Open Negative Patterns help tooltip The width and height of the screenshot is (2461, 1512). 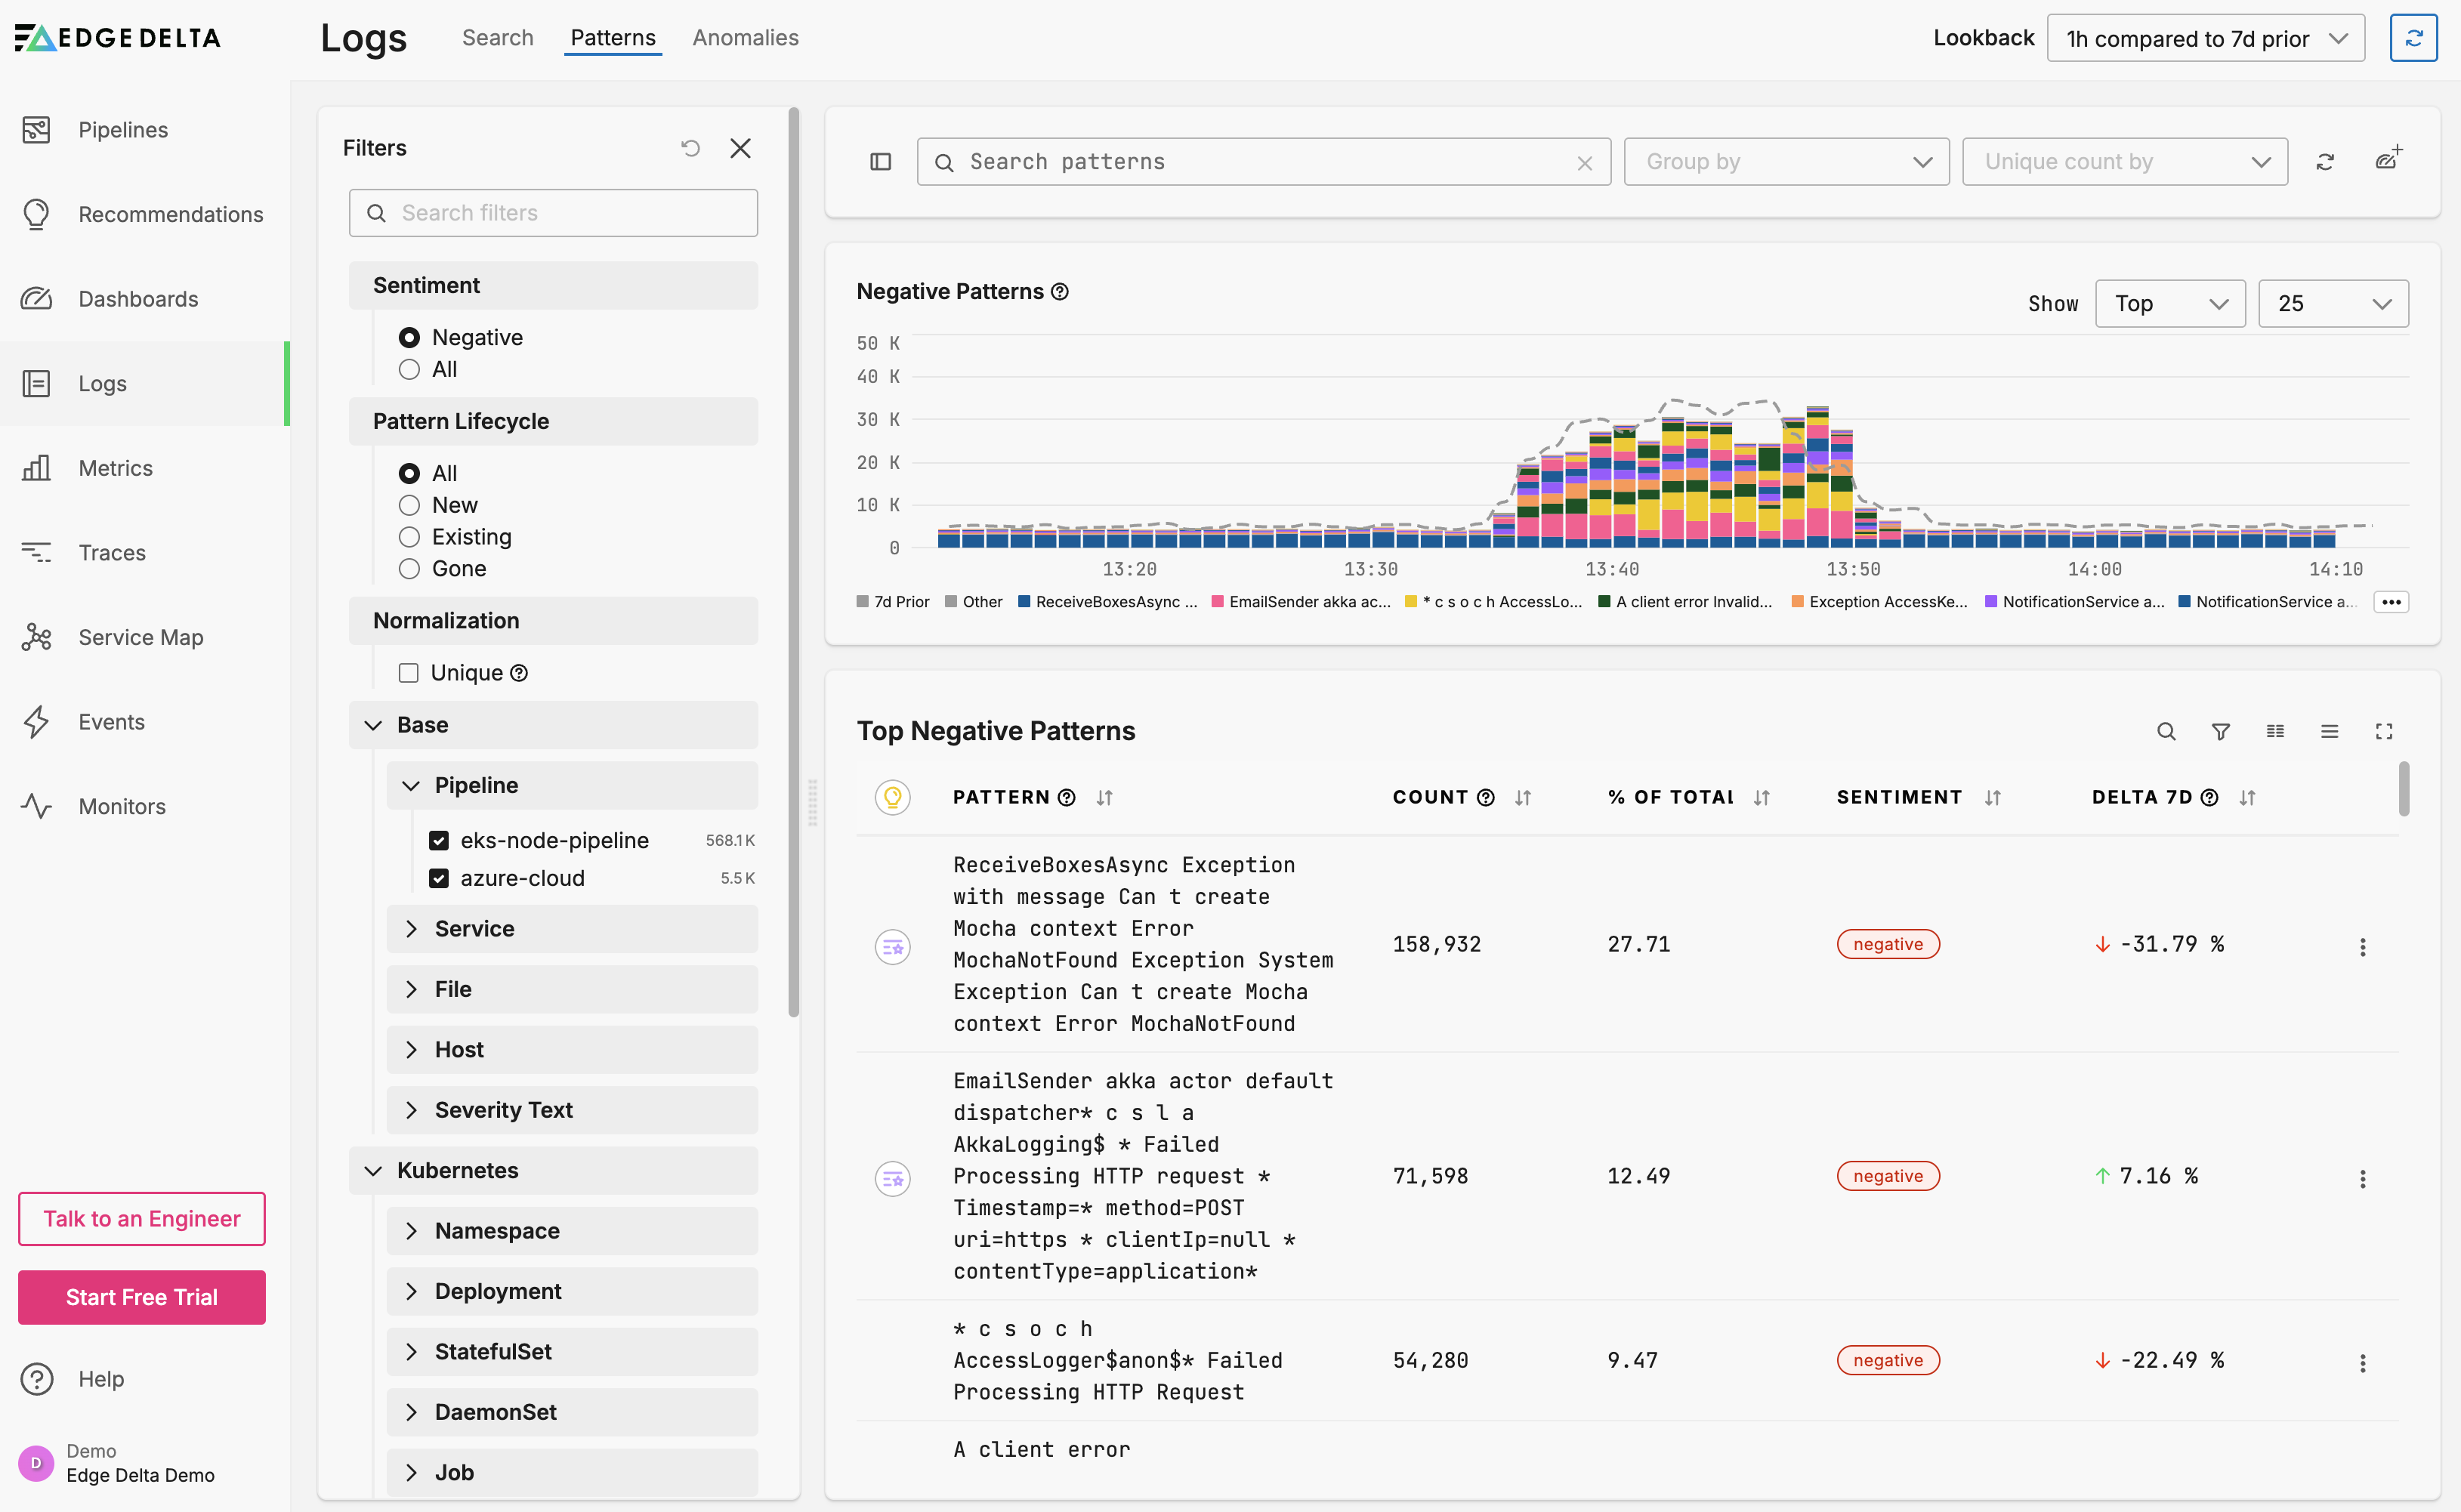coord(1060,292)
